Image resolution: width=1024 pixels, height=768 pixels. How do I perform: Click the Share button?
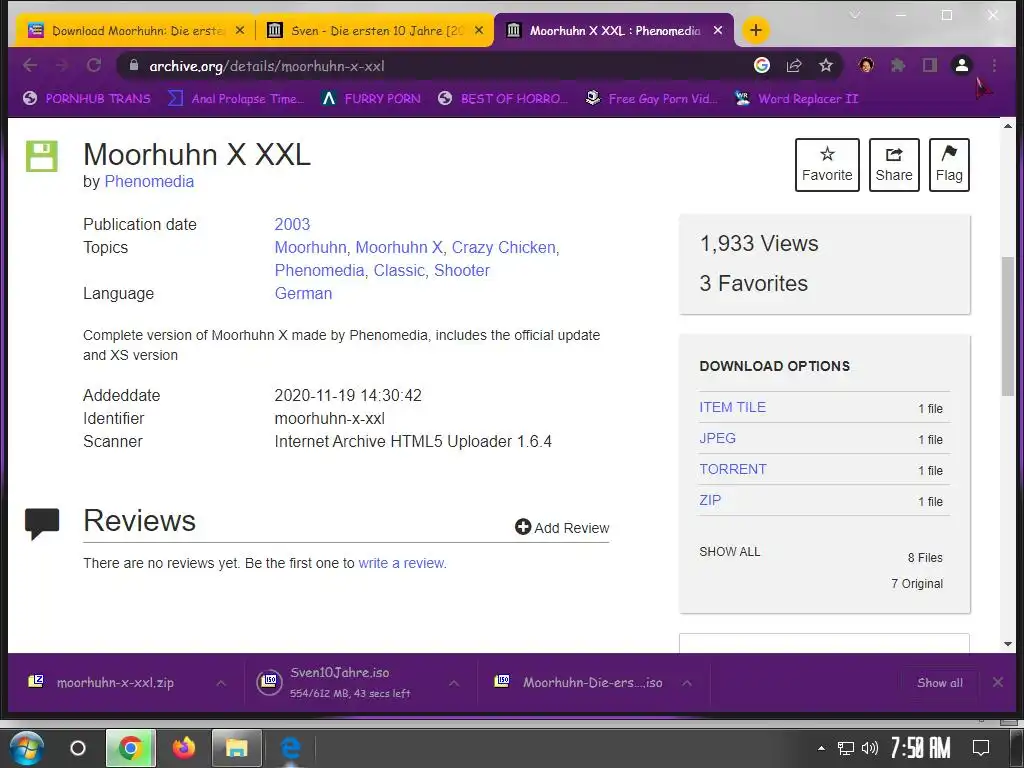coord(894,165)
